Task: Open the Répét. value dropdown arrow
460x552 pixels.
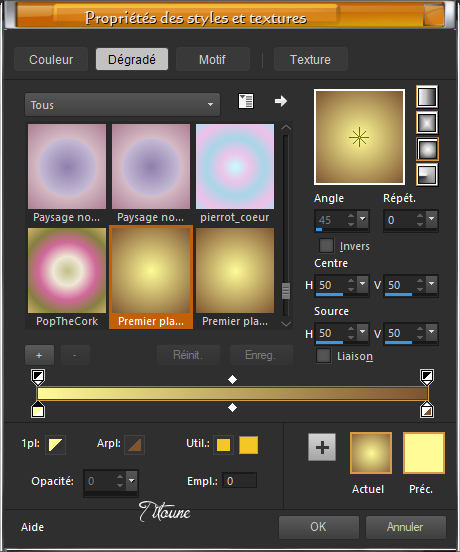Action: coord(431,219)
